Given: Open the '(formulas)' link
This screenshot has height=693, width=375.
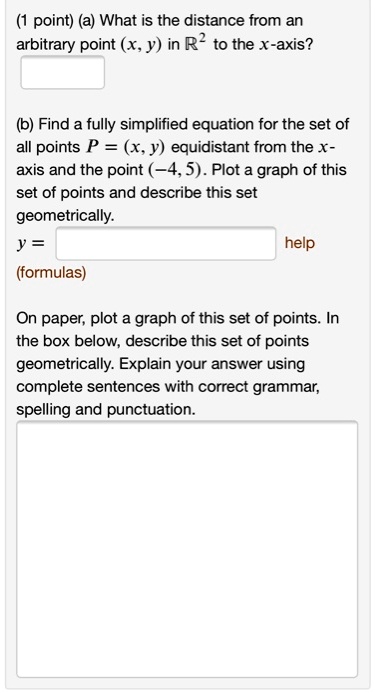Looking at the screenshot, I should pyautogui.click(x=51, y=273).
